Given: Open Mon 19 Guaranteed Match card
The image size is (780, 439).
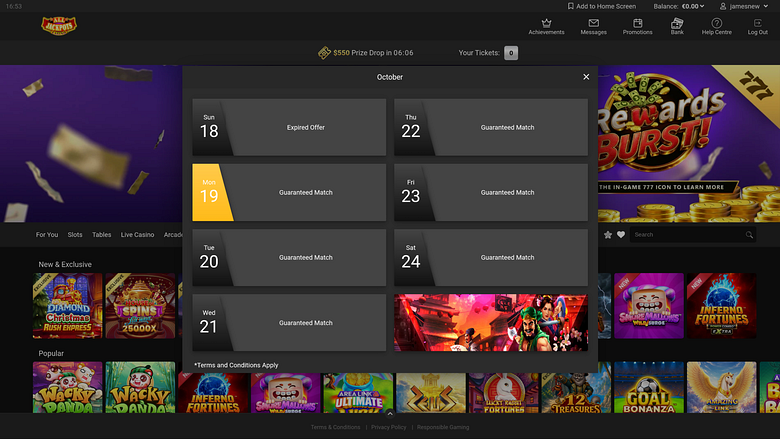Looking at the screenshot, I should (x=289, y=192).
